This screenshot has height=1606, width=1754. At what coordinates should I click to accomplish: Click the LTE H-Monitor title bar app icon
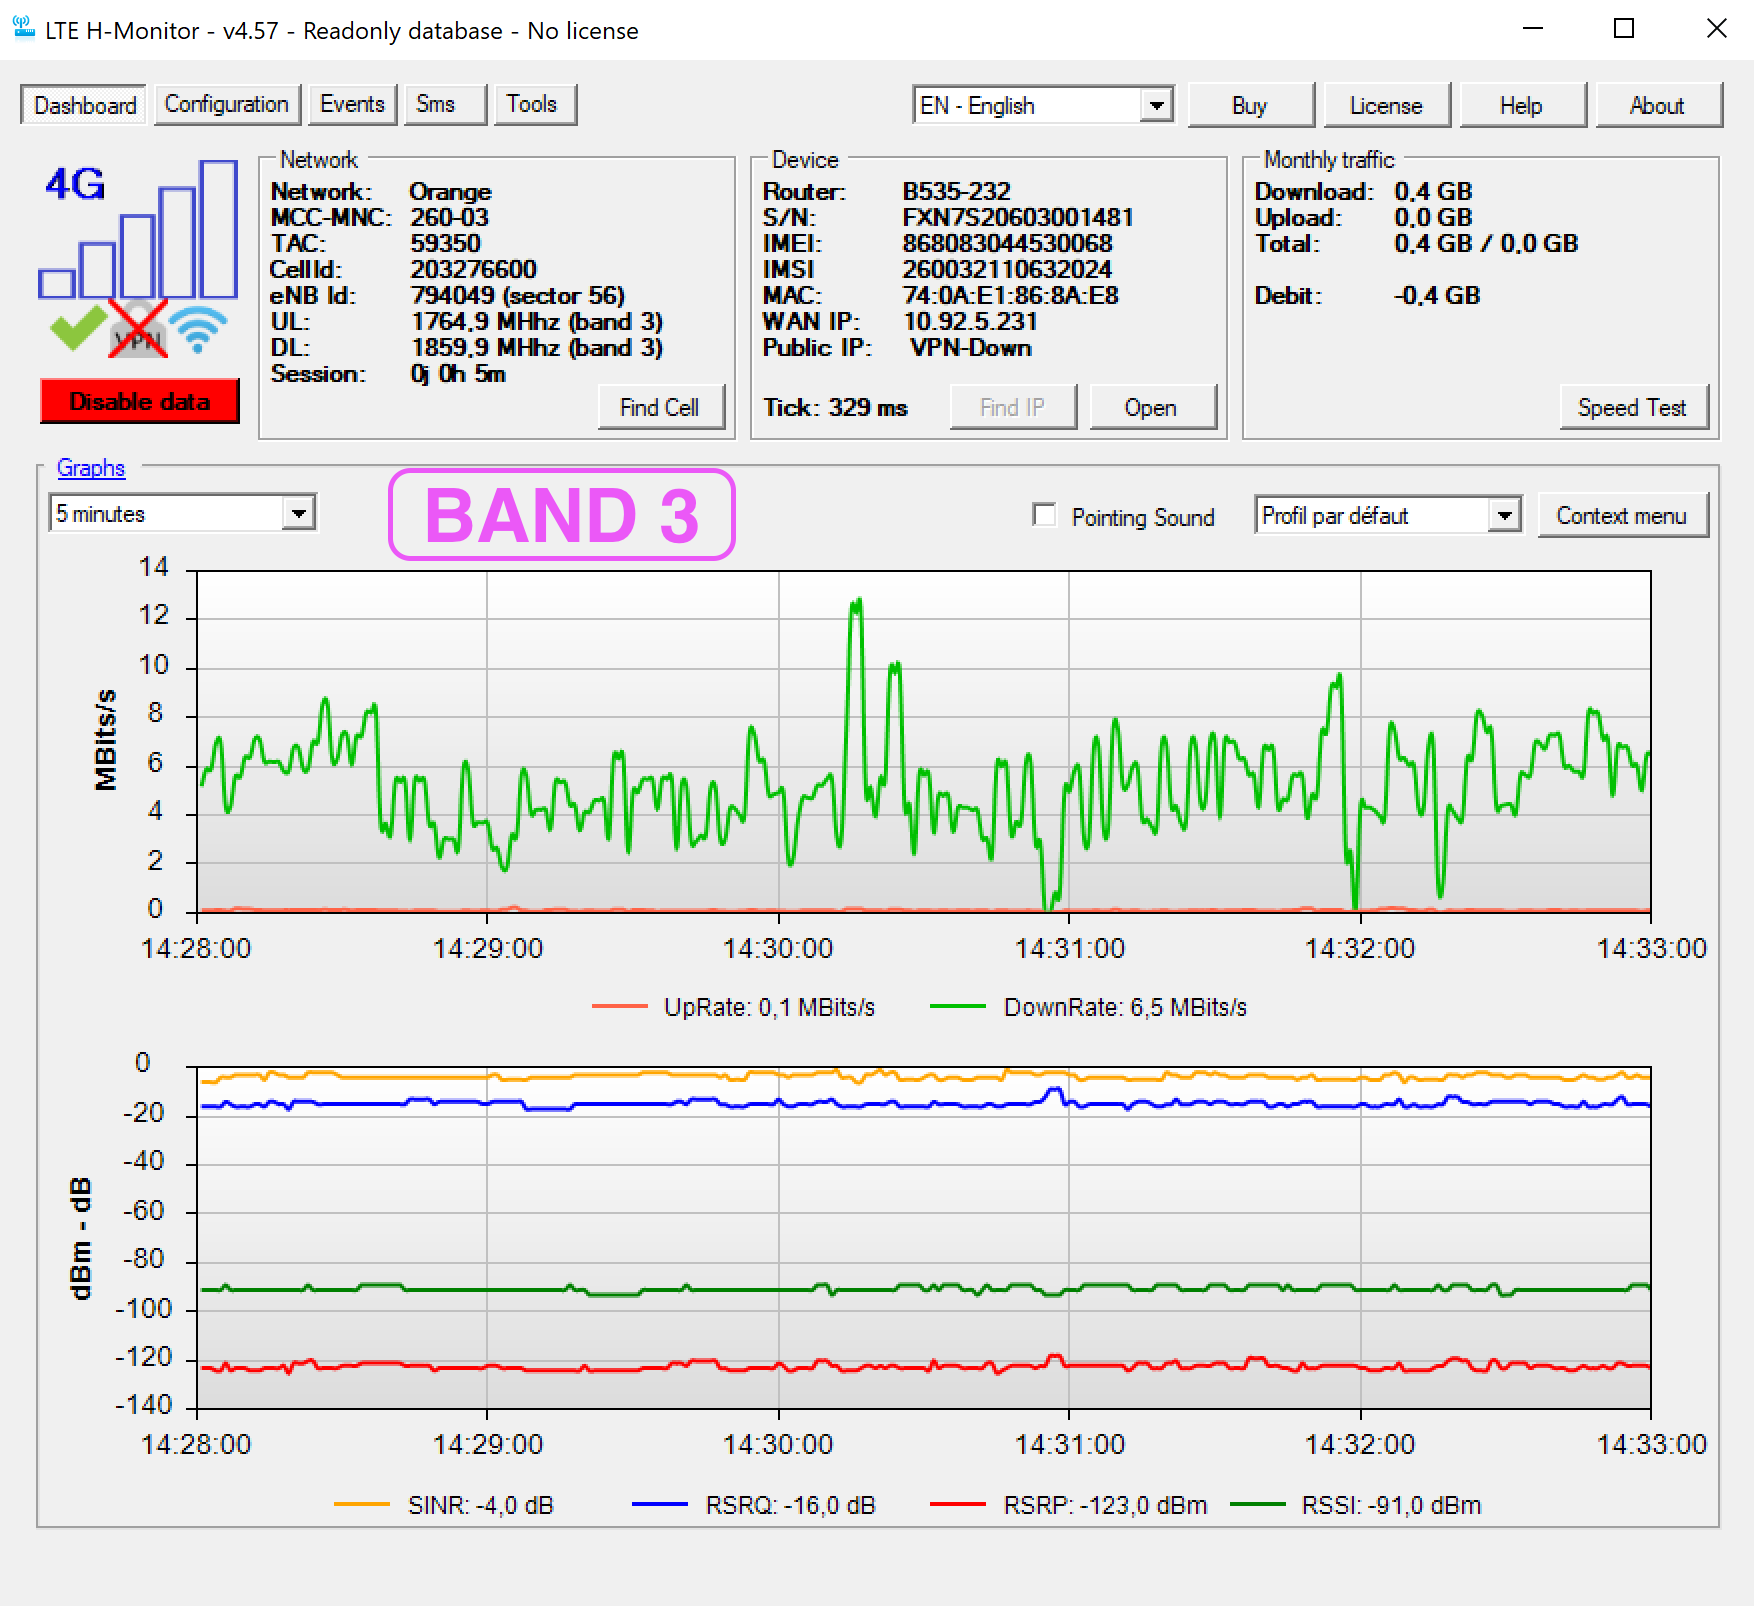(x=24, y=29)
